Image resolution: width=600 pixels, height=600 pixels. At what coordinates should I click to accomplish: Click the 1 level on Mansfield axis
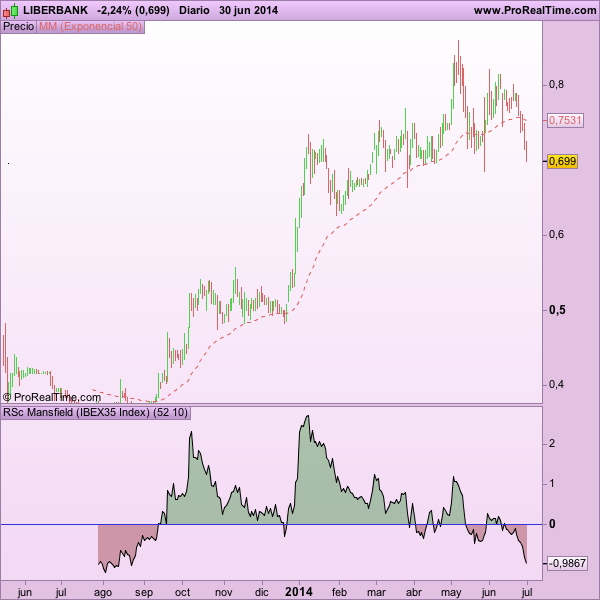(552, 484)
